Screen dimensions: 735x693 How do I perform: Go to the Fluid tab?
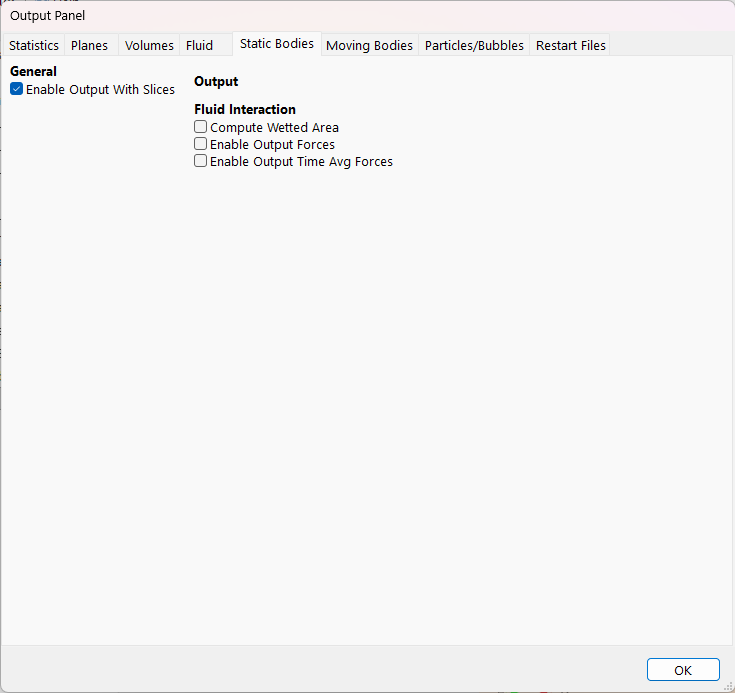point(199,45)
